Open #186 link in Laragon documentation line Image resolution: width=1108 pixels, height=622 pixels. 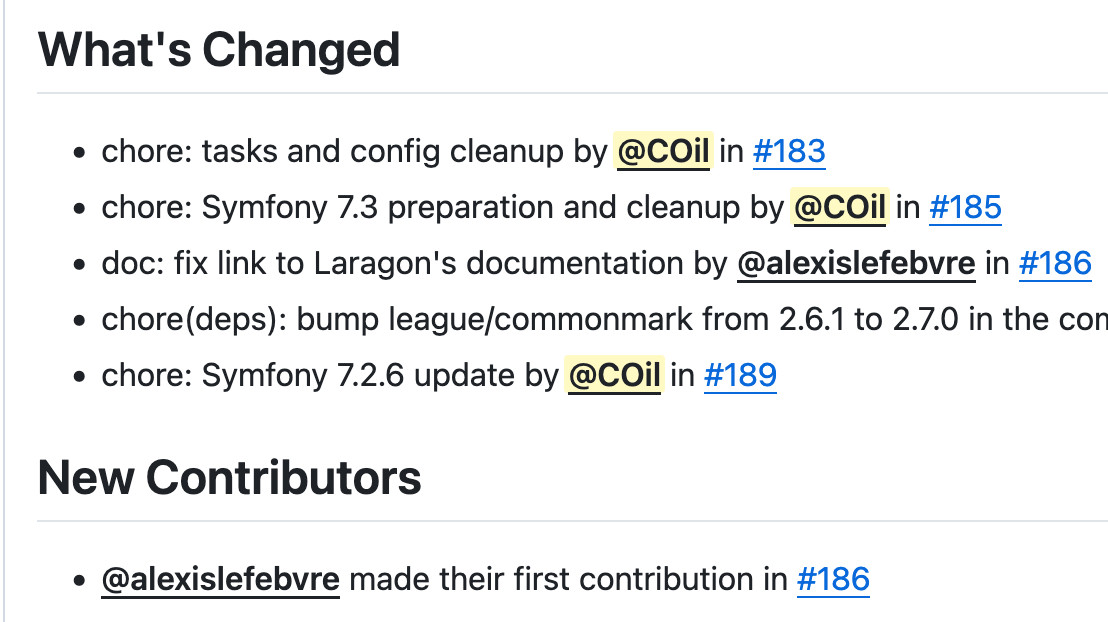[1055, 263]
